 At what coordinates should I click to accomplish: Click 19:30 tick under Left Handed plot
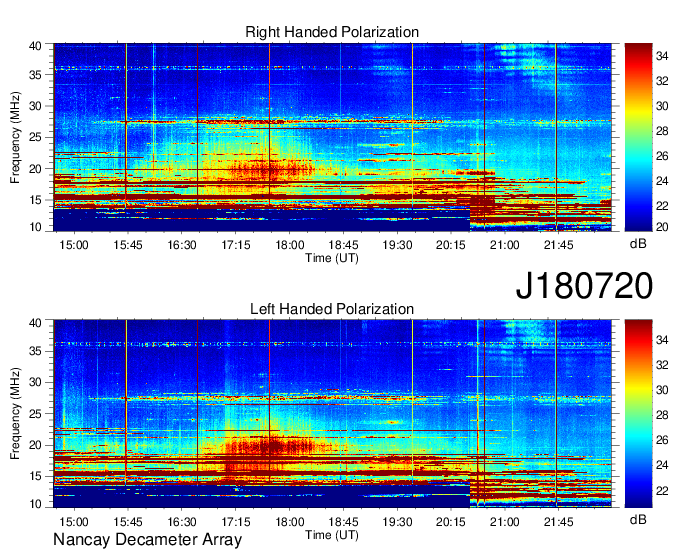click(397, 522)
